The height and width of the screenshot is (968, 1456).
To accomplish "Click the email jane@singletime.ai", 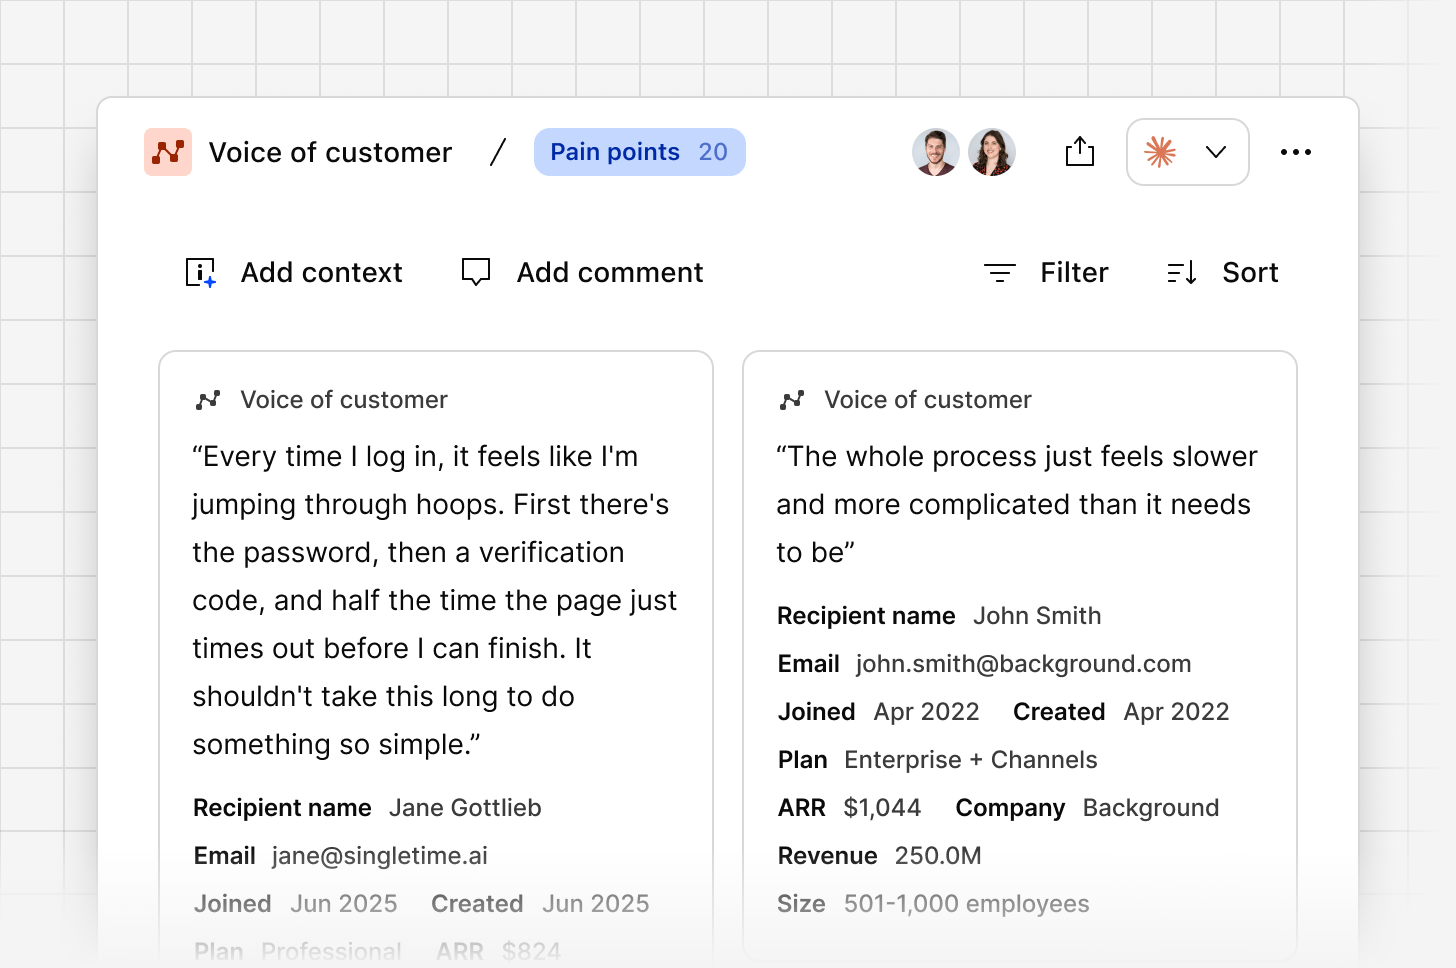I will click(380, 856).
